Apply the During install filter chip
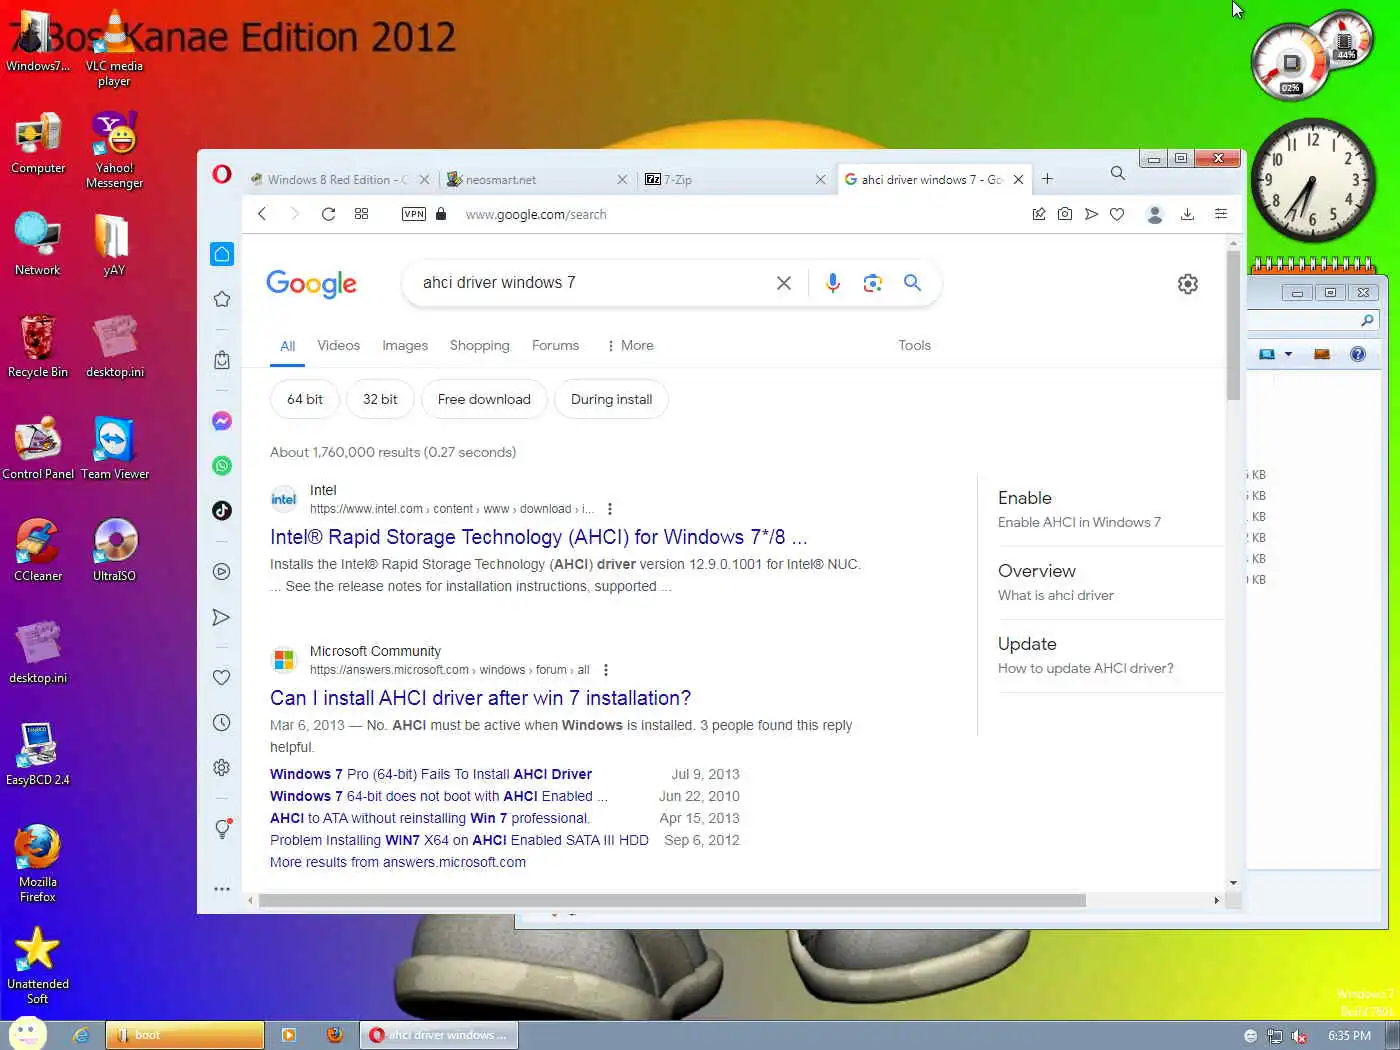Screen dimensions: 1400x1050 611,399
